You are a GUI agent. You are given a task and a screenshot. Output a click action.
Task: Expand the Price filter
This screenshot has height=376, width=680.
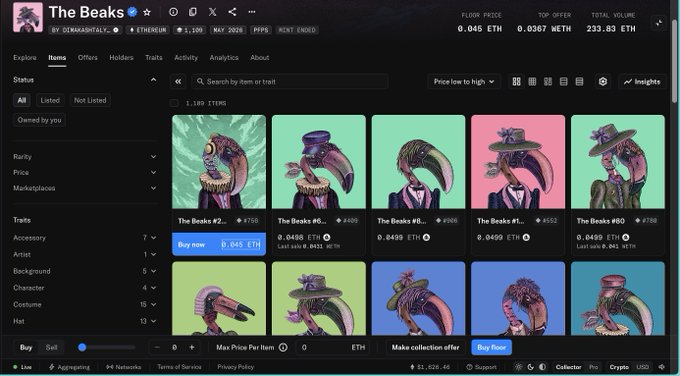[x=85, y=172]
